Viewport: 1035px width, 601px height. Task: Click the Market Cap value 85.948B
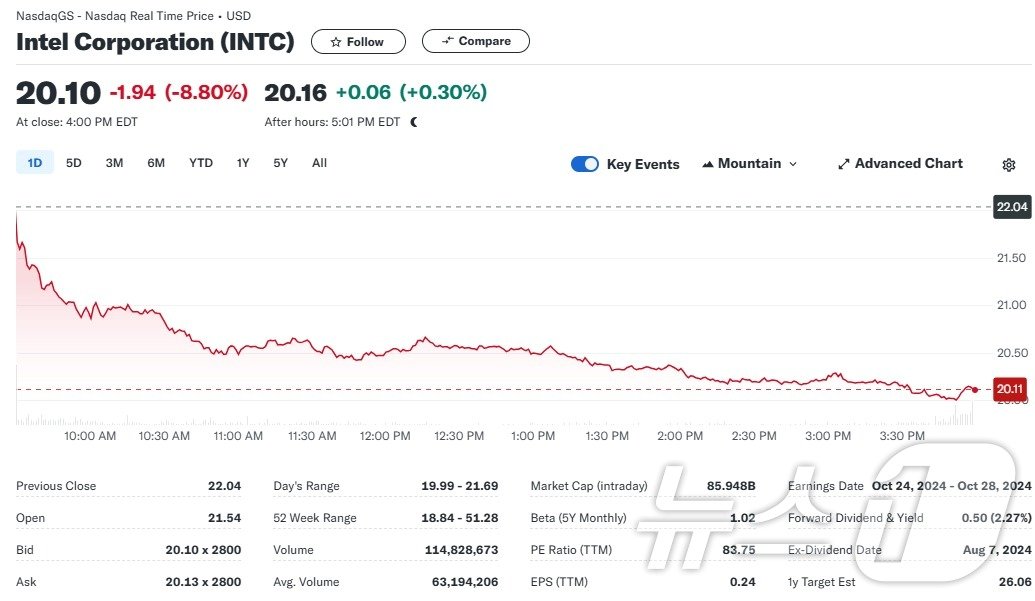coord(731,486)
